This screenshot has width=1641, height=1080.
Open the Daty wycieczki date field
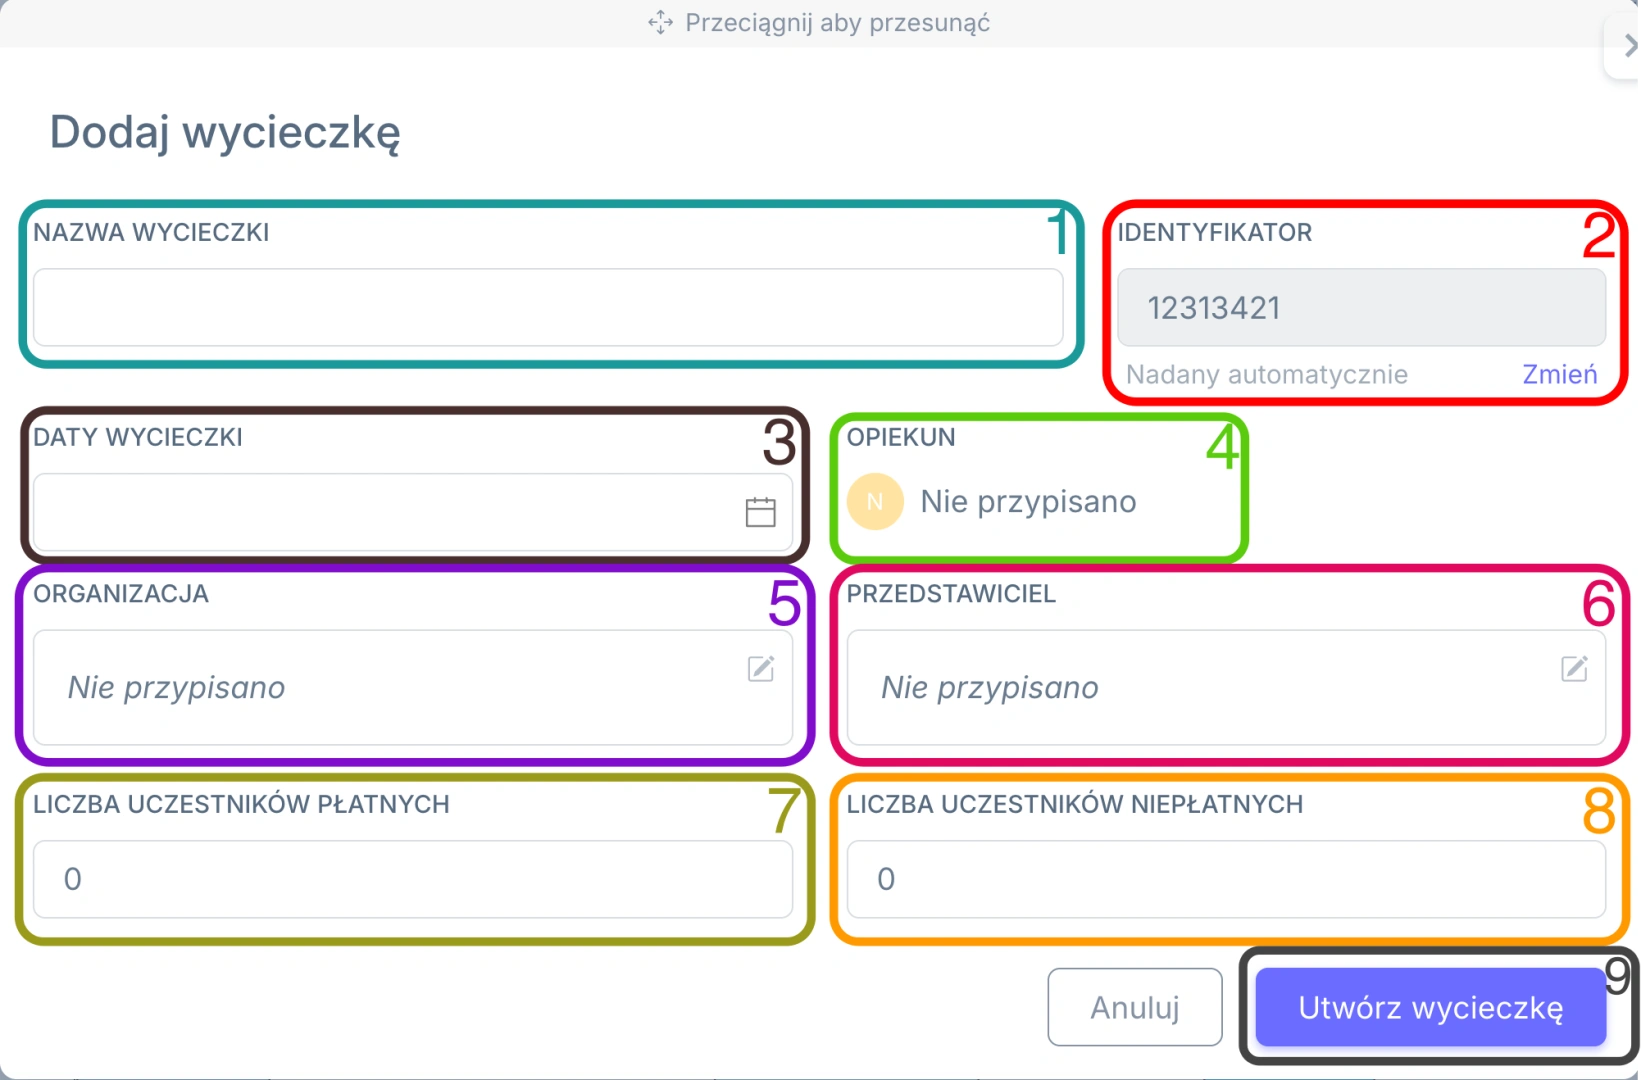pyautogui.click(x=413, y=512)
